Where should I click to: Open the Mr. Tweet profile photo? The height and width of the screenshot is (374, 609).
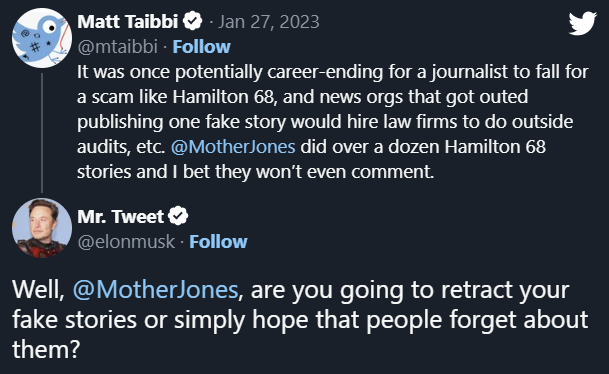pos(42,228)
